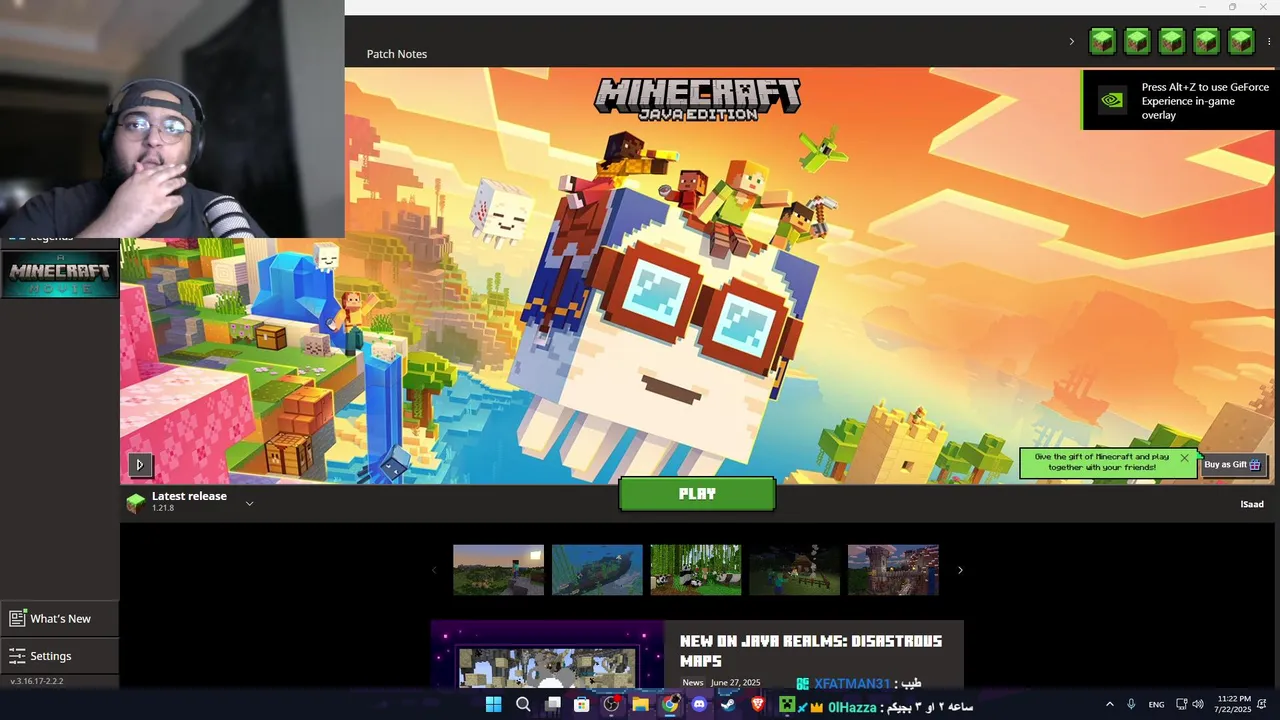The image size is (1280, 720).
Task: Open the Disastrous Maps news headline
Action: click(x=811, y=651)
